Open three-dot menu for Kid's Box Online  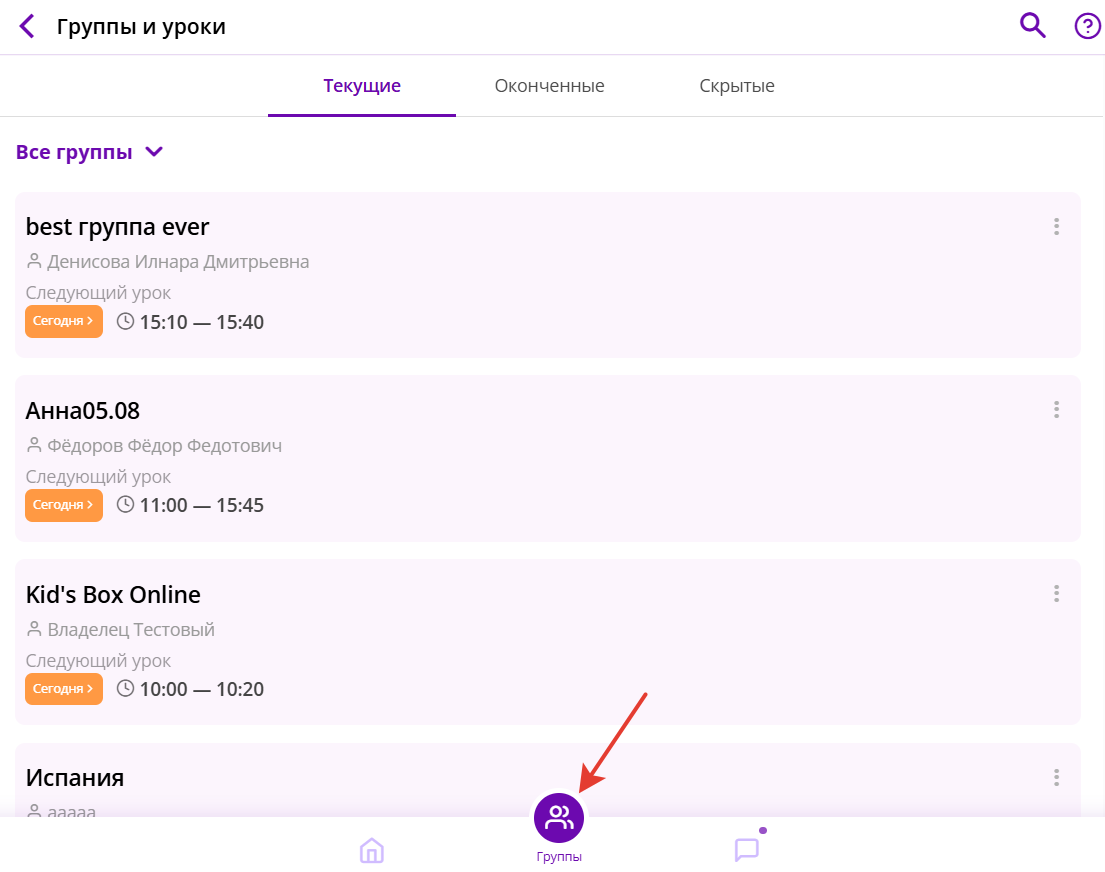pos(1056,594)
